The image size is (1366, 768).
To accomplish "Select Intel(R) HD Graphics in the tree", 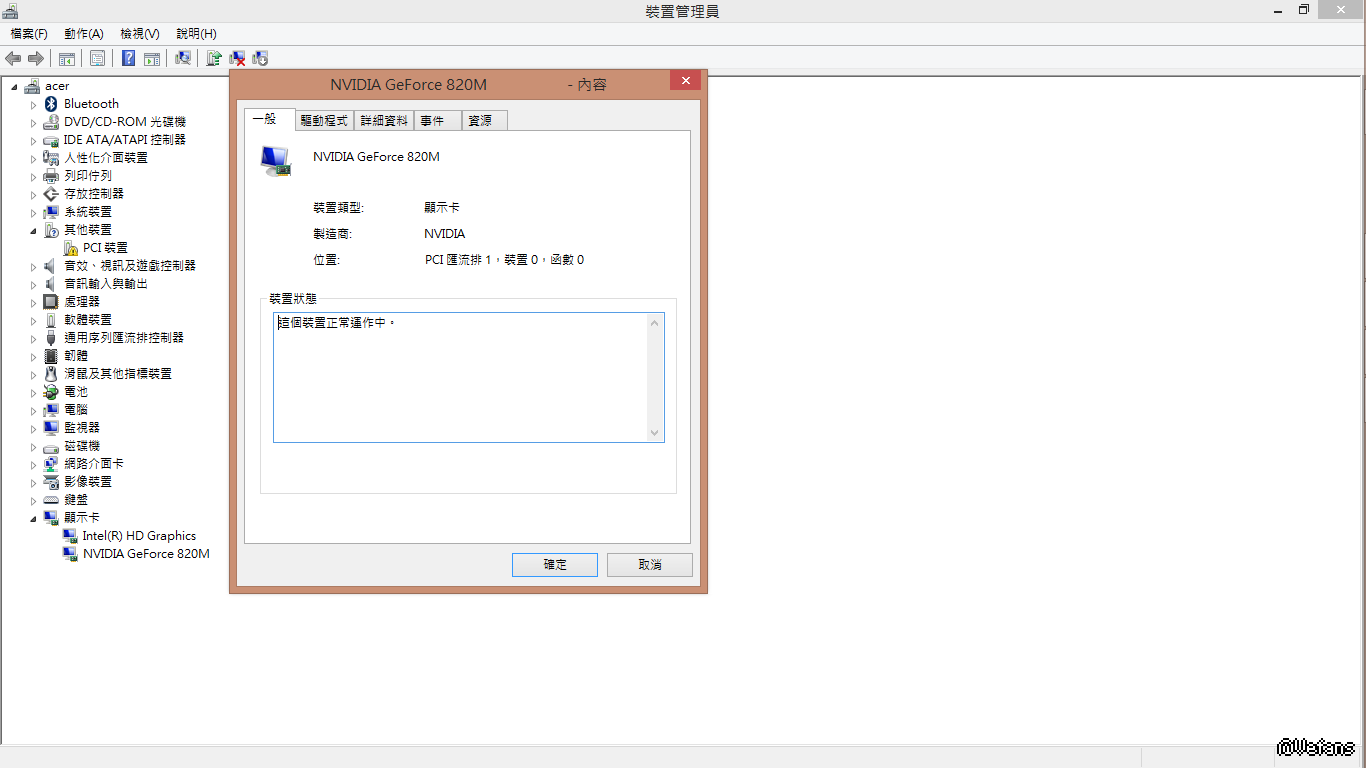I will pyautogui.click(x=139, y=536).
